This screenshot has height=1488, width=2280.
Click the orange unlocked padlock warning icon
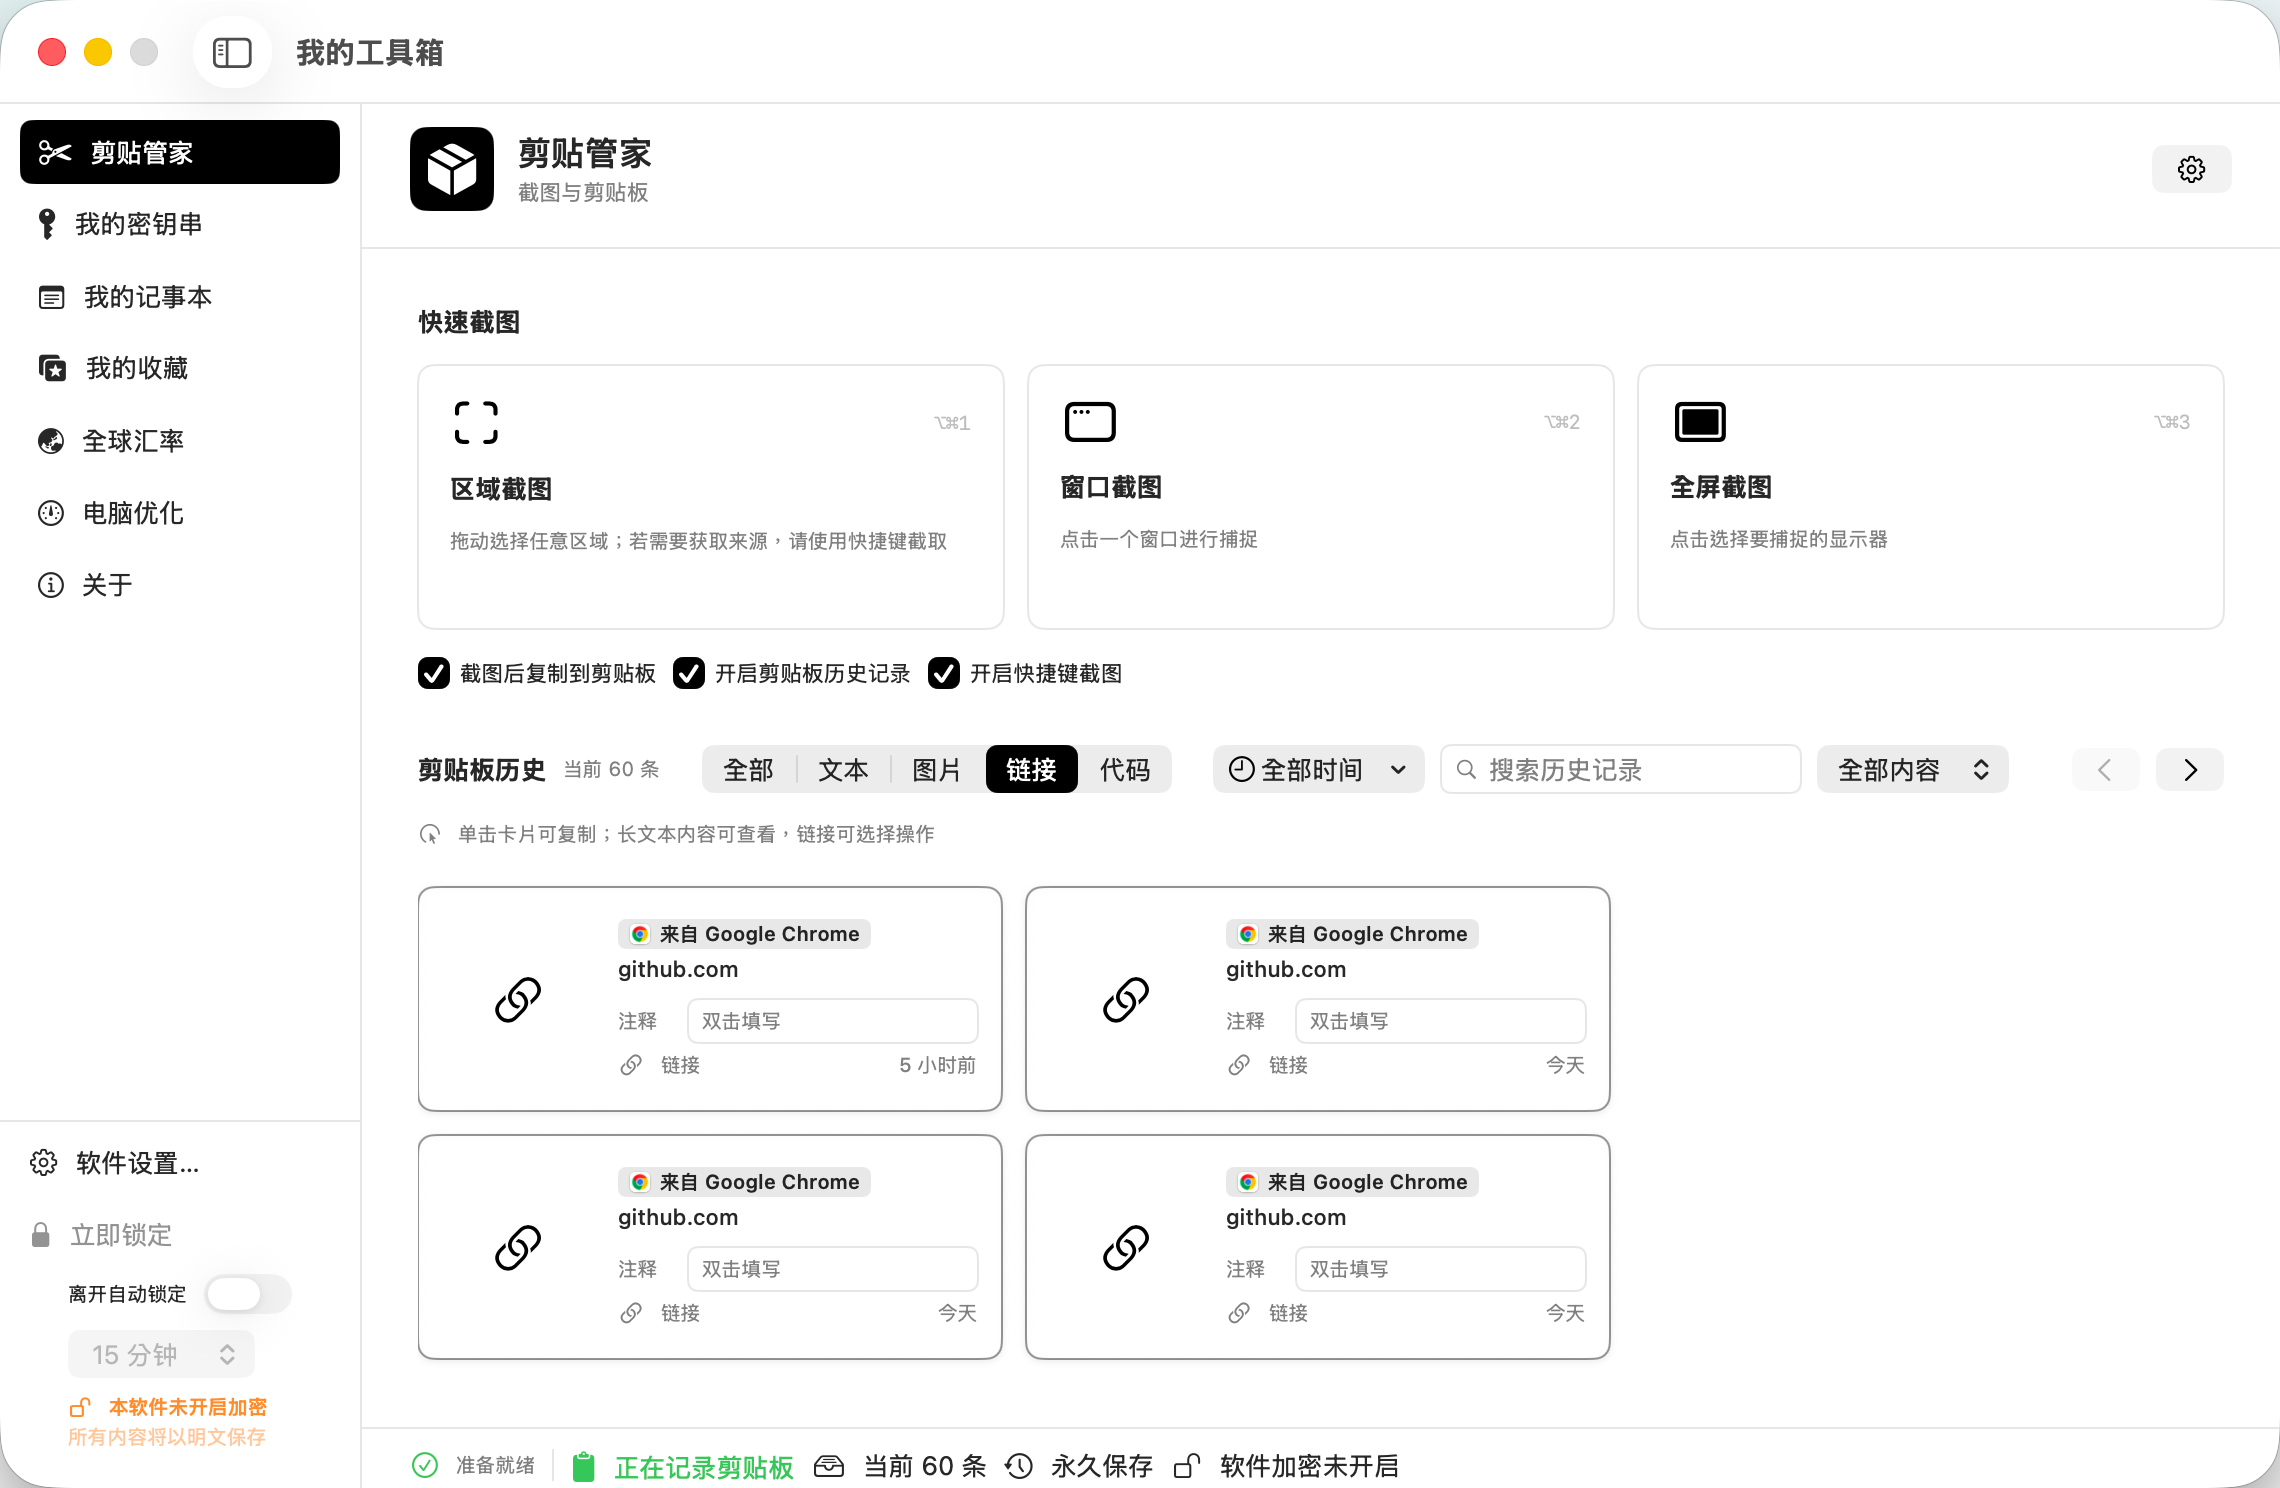80,1407
